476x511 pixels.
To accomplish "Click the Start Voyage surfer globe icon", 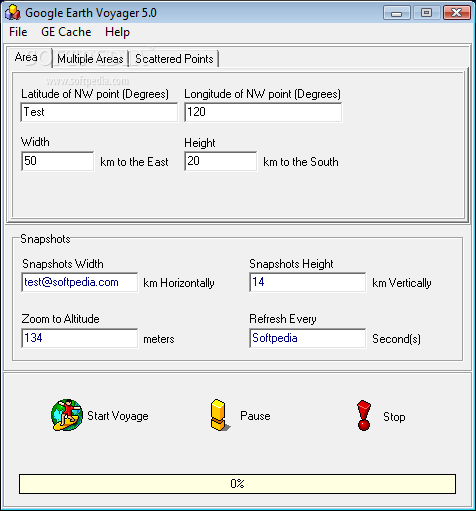I will [x=67, y=415].
